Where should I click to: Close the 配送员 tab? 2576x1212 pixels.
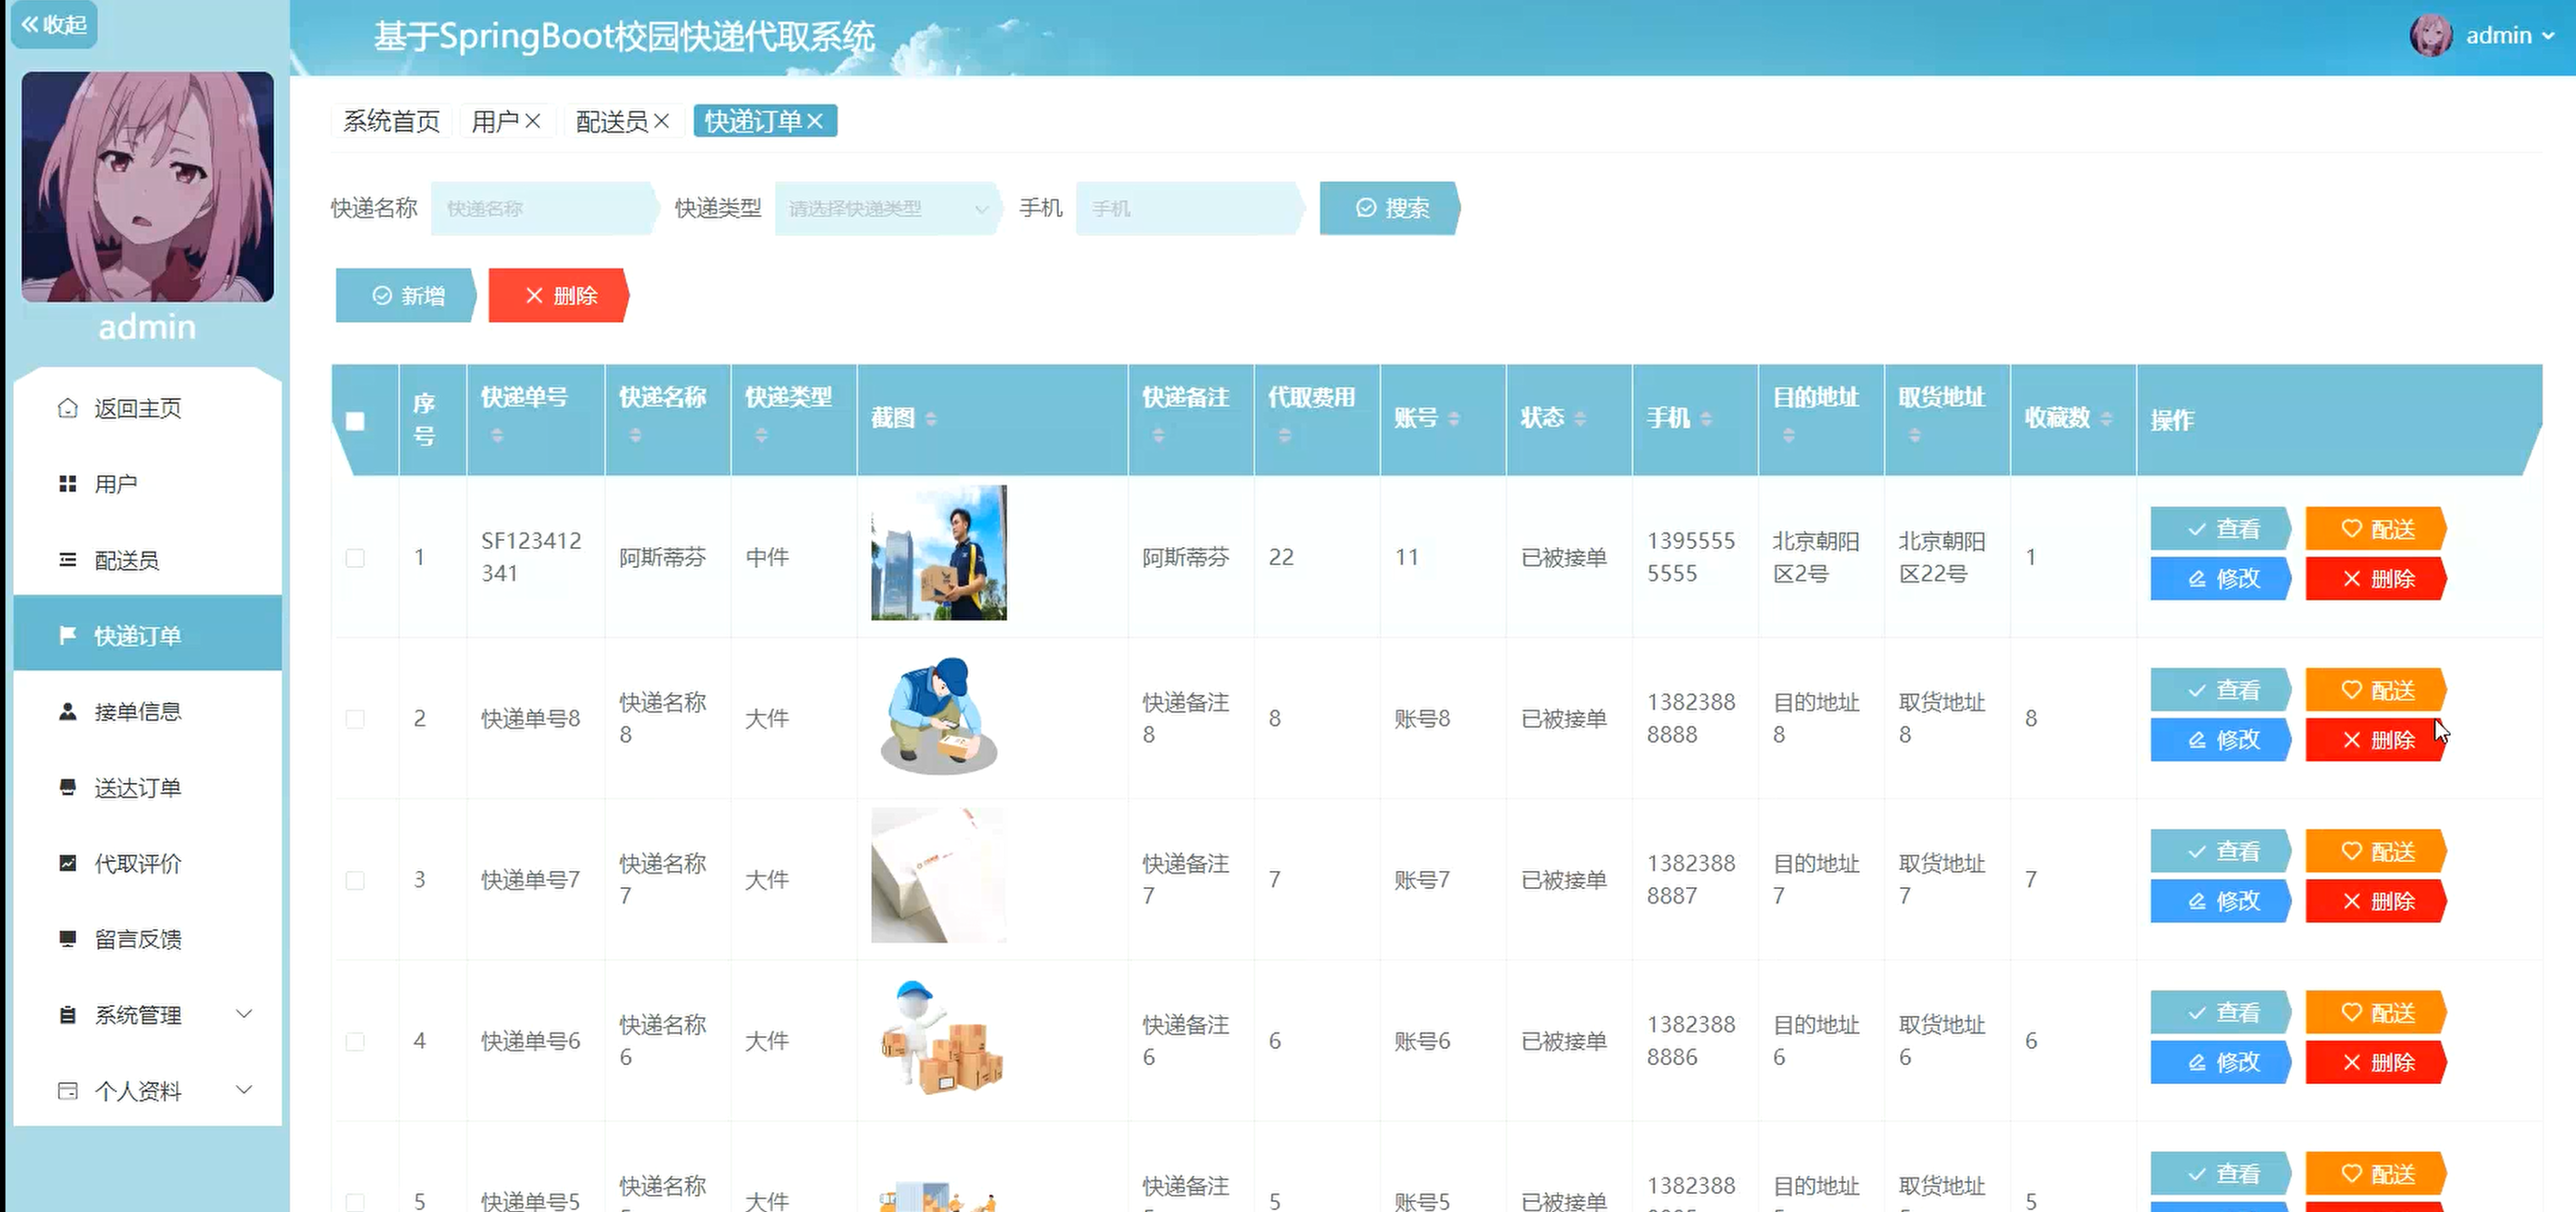(662, 121)
